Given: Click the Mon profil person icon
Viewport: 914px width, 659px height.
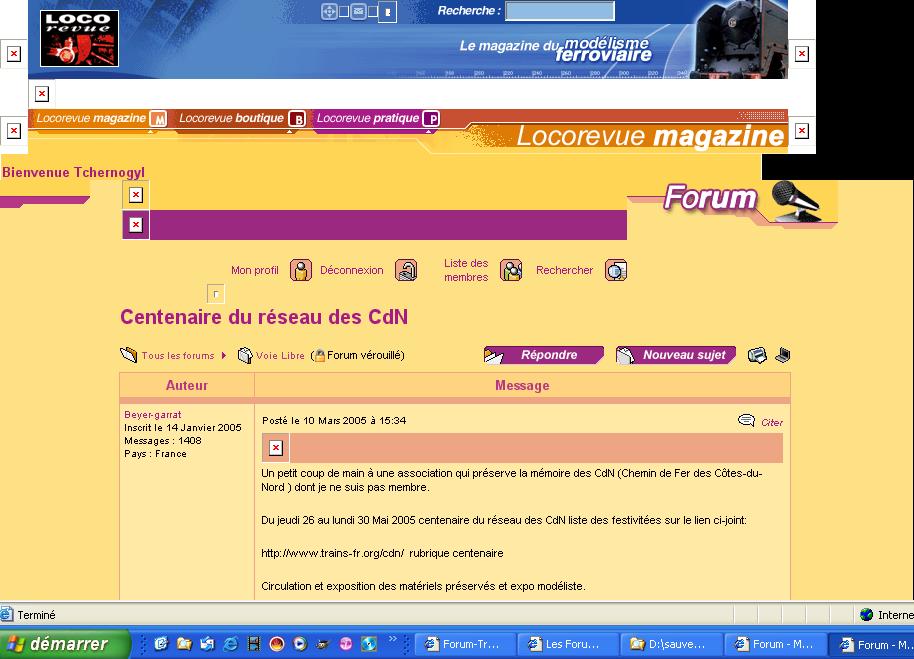Looking at the screenshot, I should [301, 270].
